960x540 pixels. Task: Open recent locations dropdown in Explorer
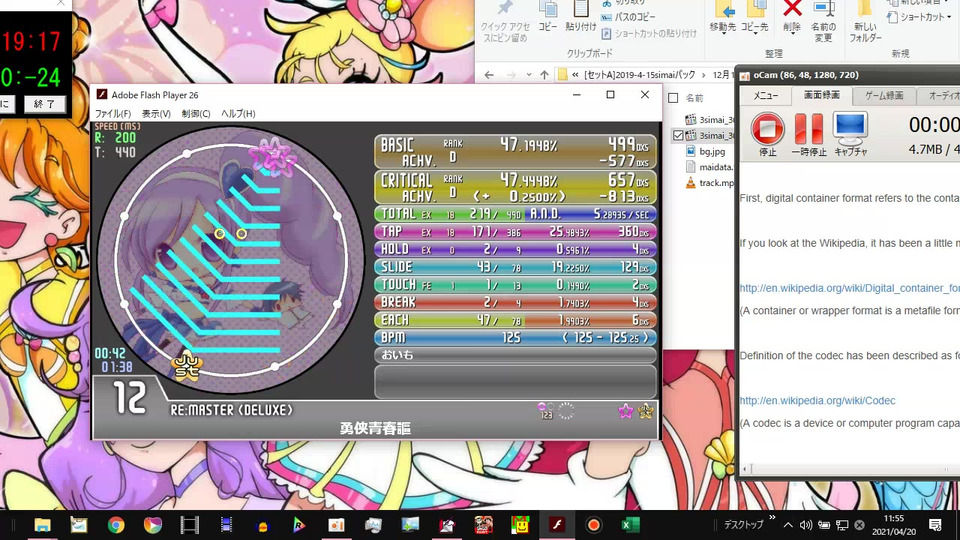tap(528, 75)
